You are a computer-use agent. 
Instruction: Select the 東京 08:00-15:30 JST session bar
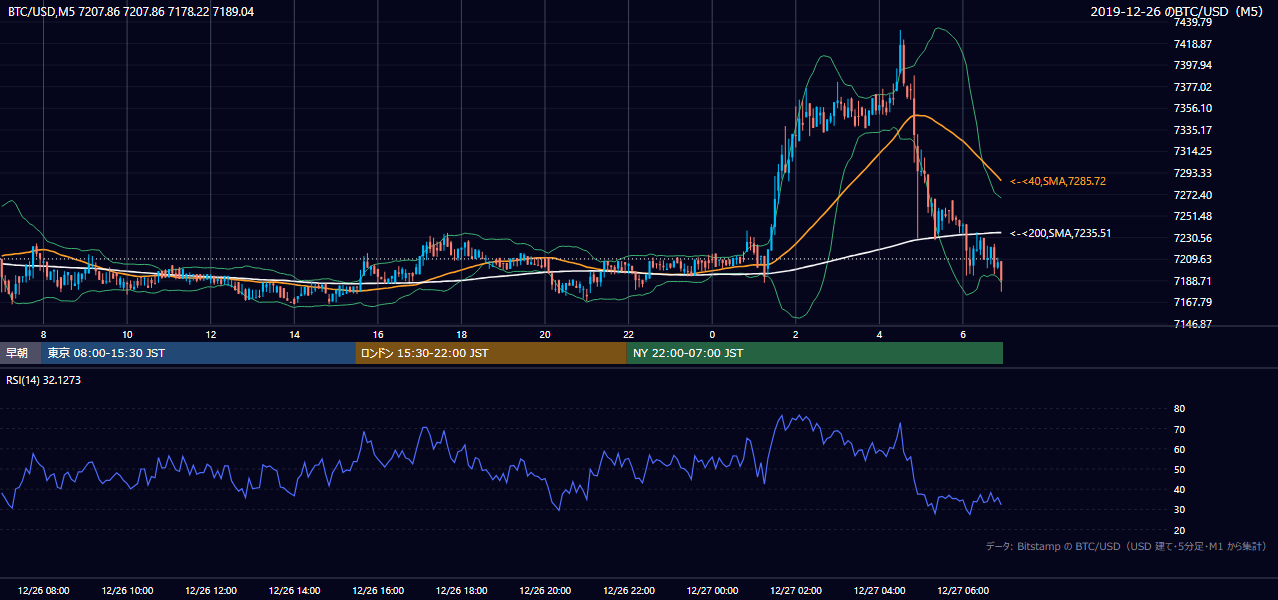click(x=198, y=353)
